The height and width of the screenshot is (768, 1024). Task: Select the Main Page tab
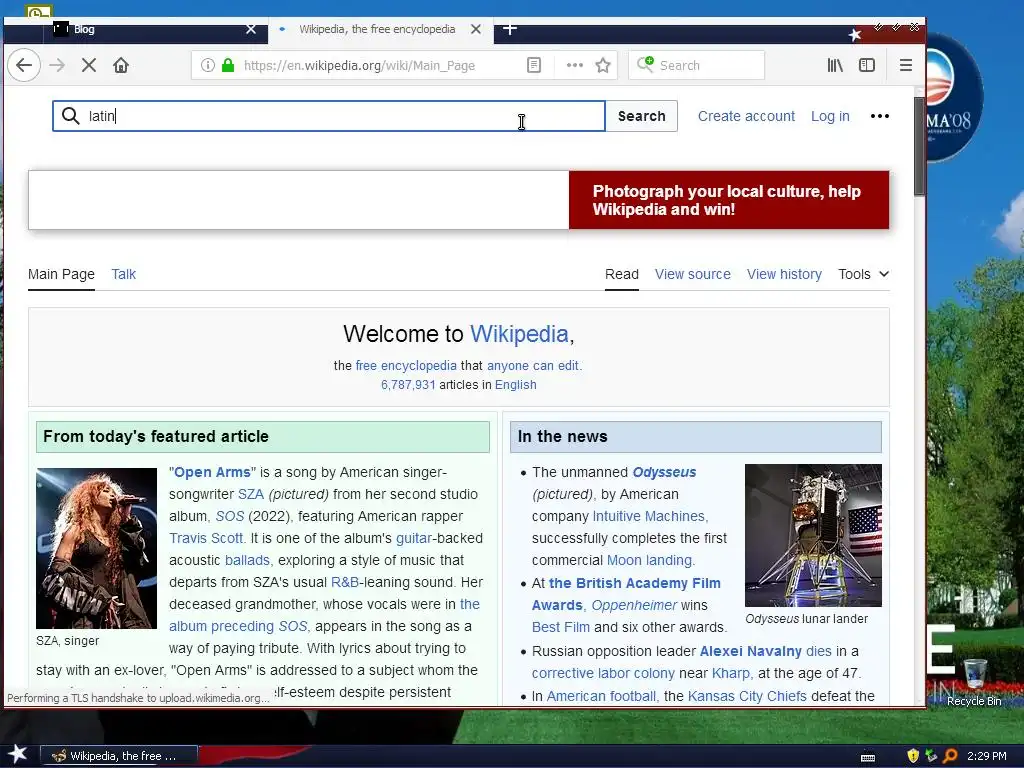click(61, 274)
